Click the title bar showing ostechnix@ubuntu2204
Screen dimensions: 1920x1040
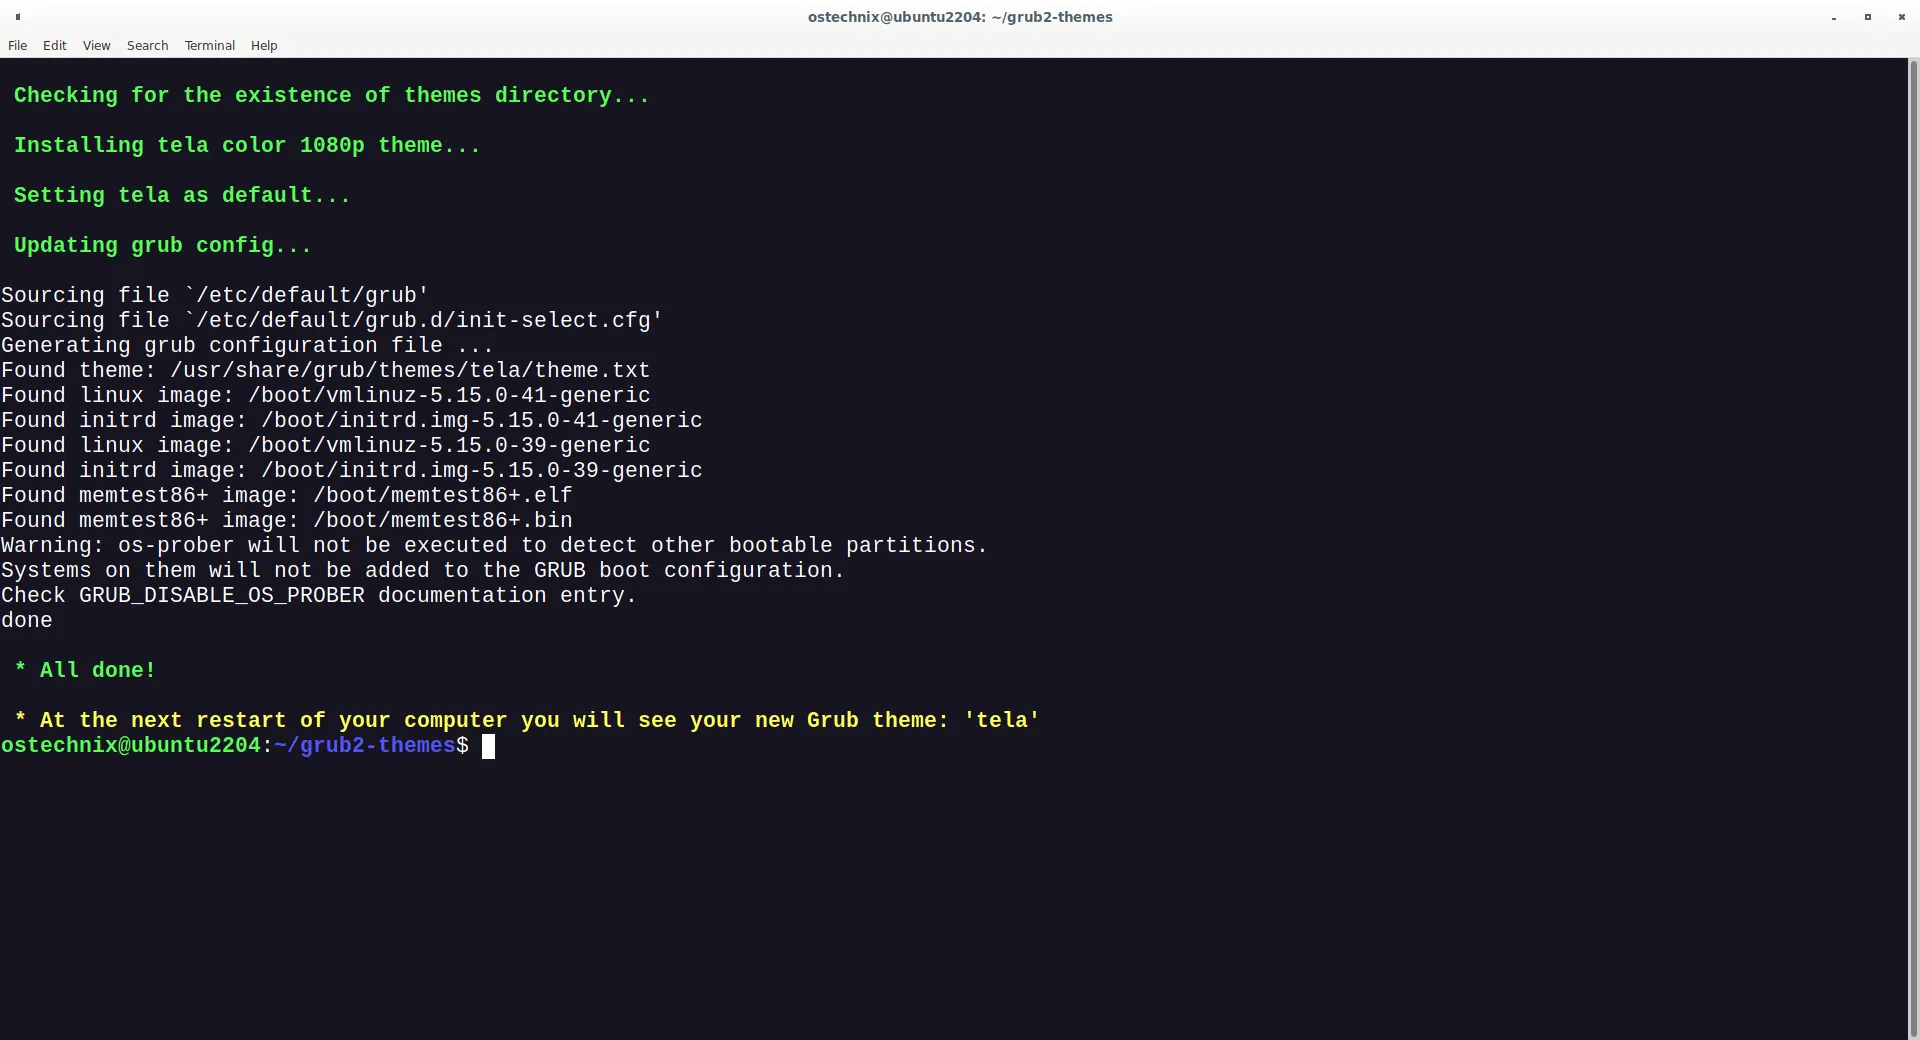click(959, 17)
